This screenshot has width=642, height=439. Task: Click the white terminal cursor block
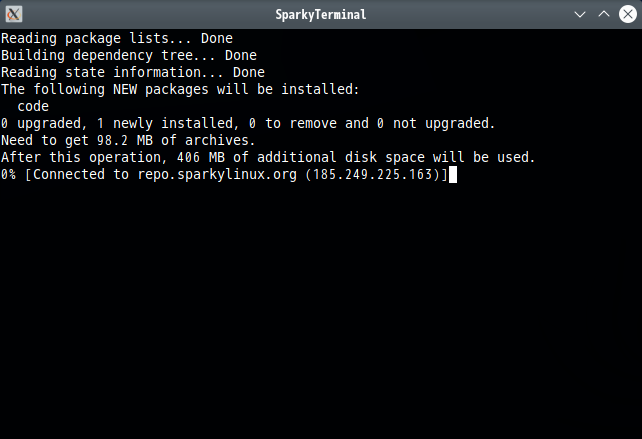[x=453, y=174]
